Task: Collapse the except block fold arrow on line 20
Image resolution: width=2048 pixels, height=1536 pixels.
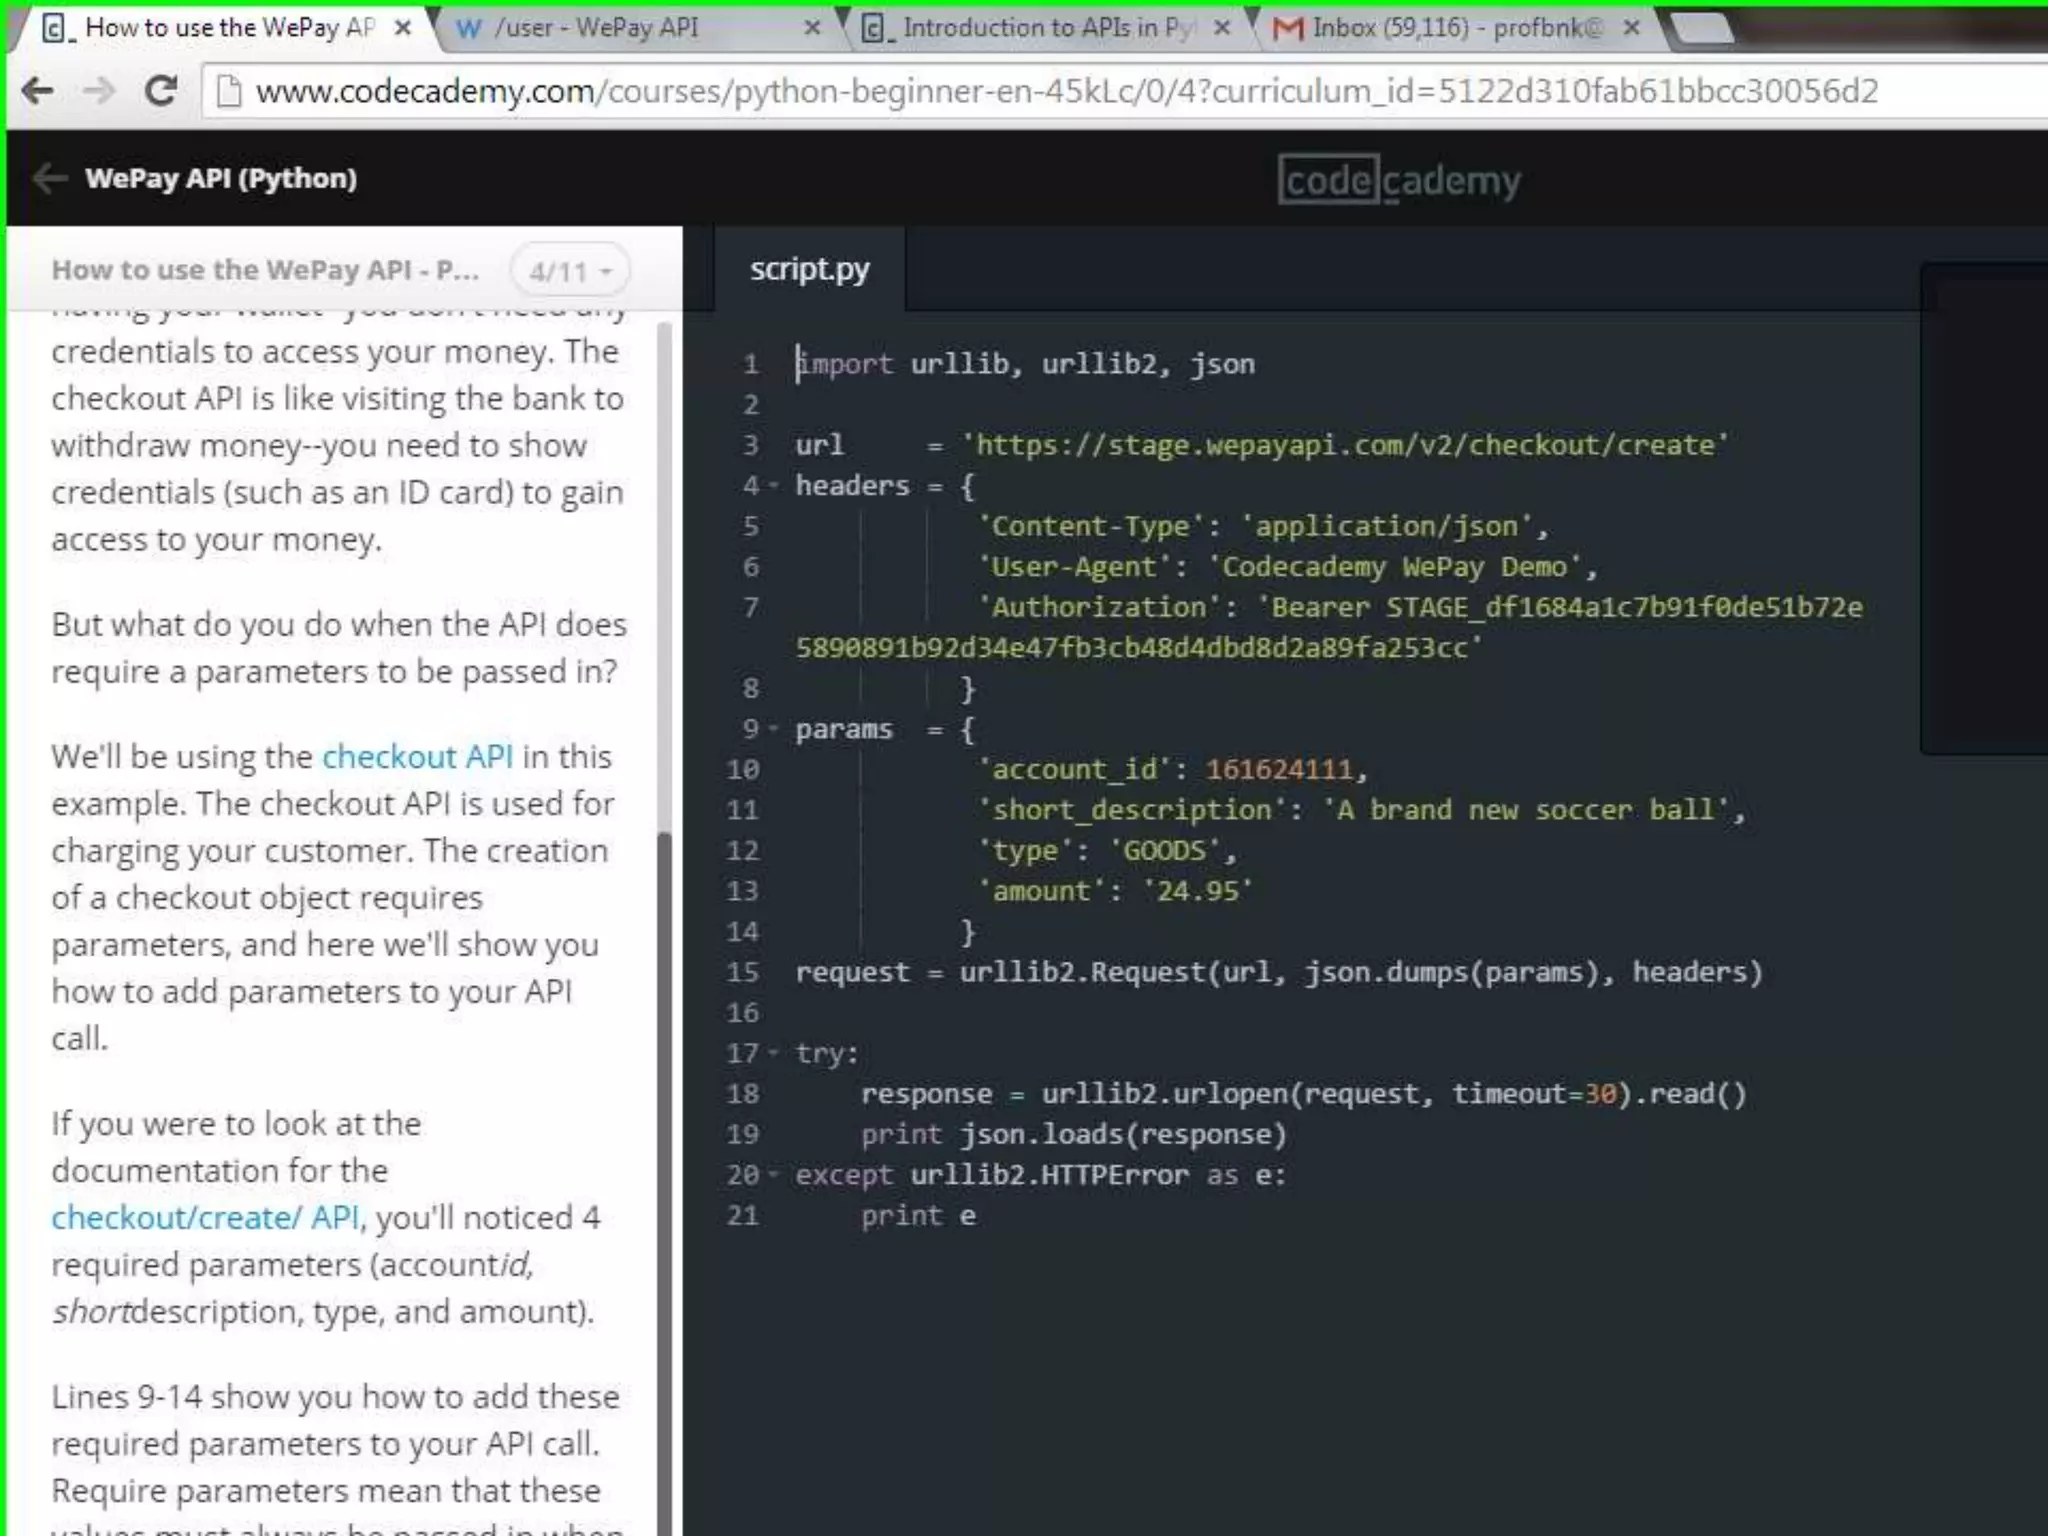Action: pos(774,1175)
